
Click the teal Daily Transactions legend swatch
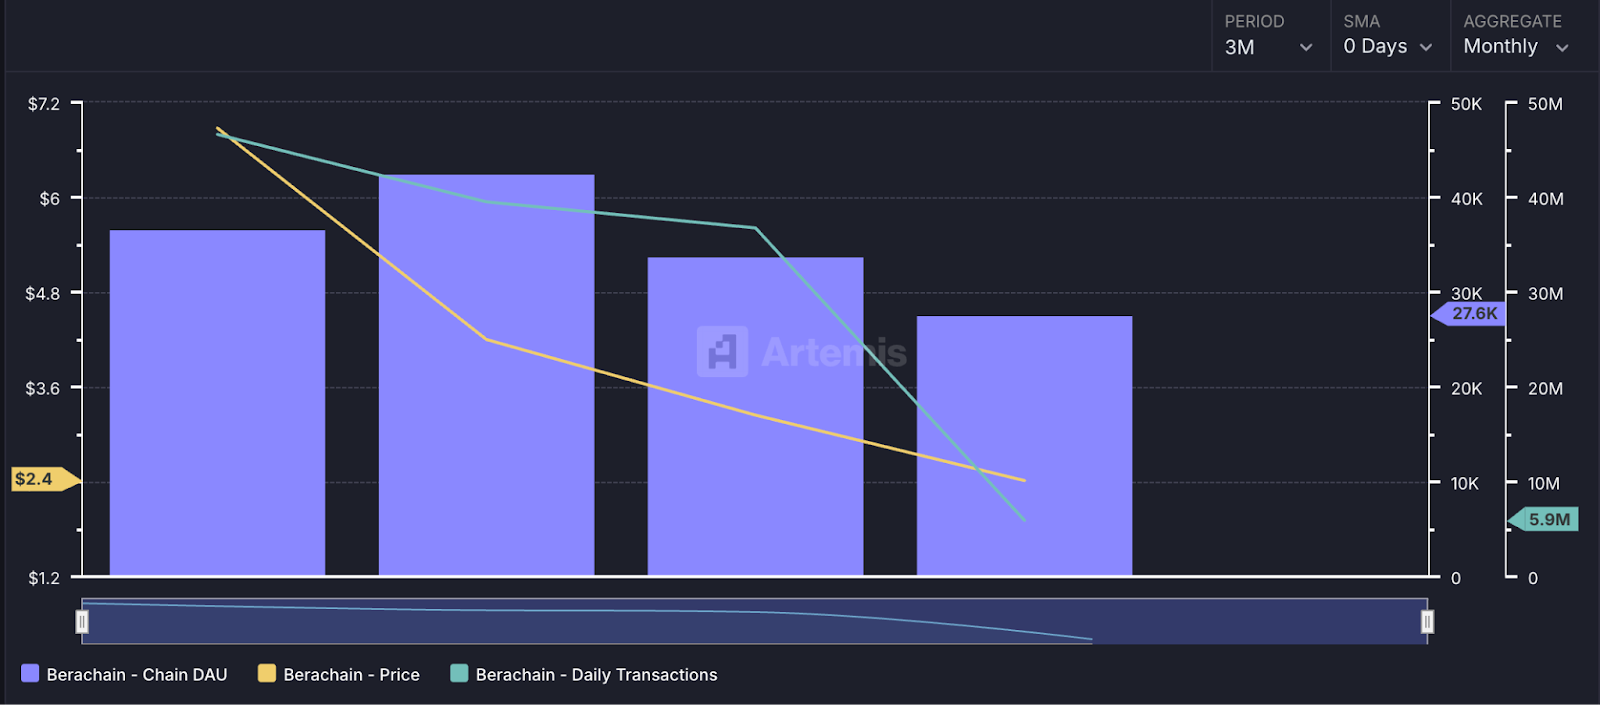click(x=459, y=673)
